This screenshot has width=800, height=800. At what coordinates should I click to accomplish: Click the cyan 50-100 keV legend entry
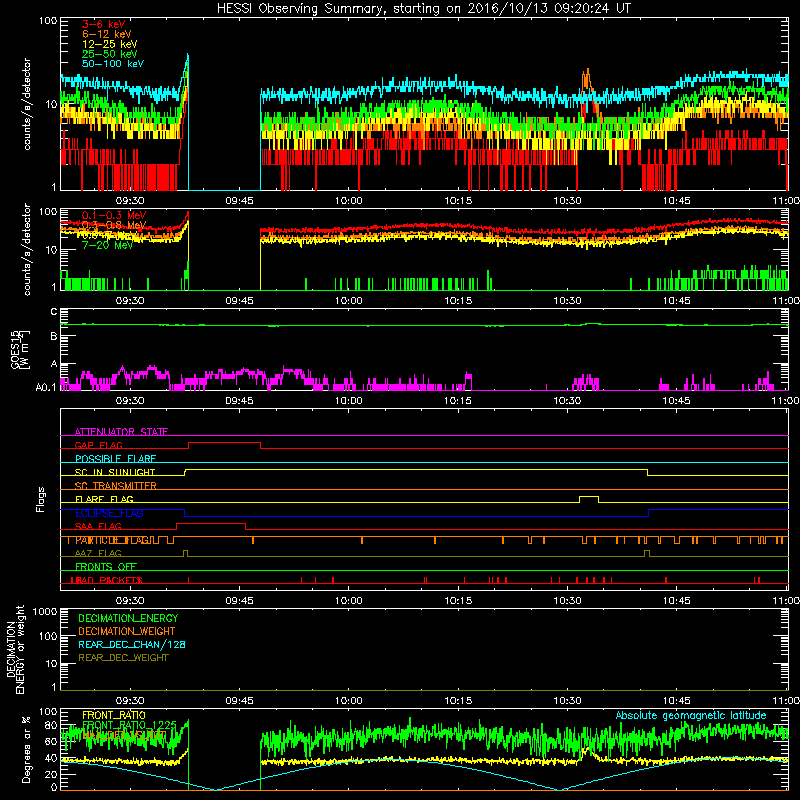coord(113,64)
